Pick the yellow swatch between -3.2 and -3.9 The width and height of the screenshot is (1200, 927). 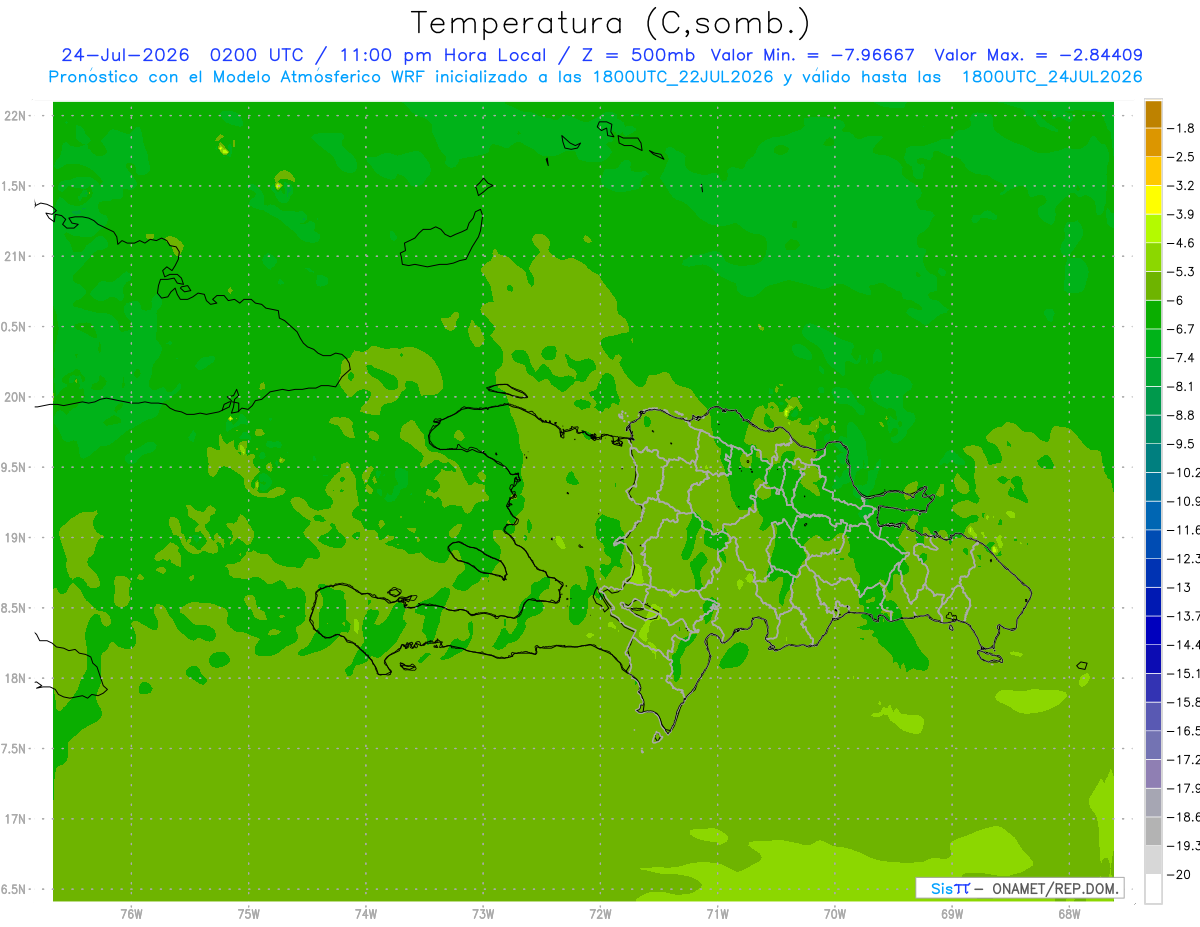point(1153,200)
